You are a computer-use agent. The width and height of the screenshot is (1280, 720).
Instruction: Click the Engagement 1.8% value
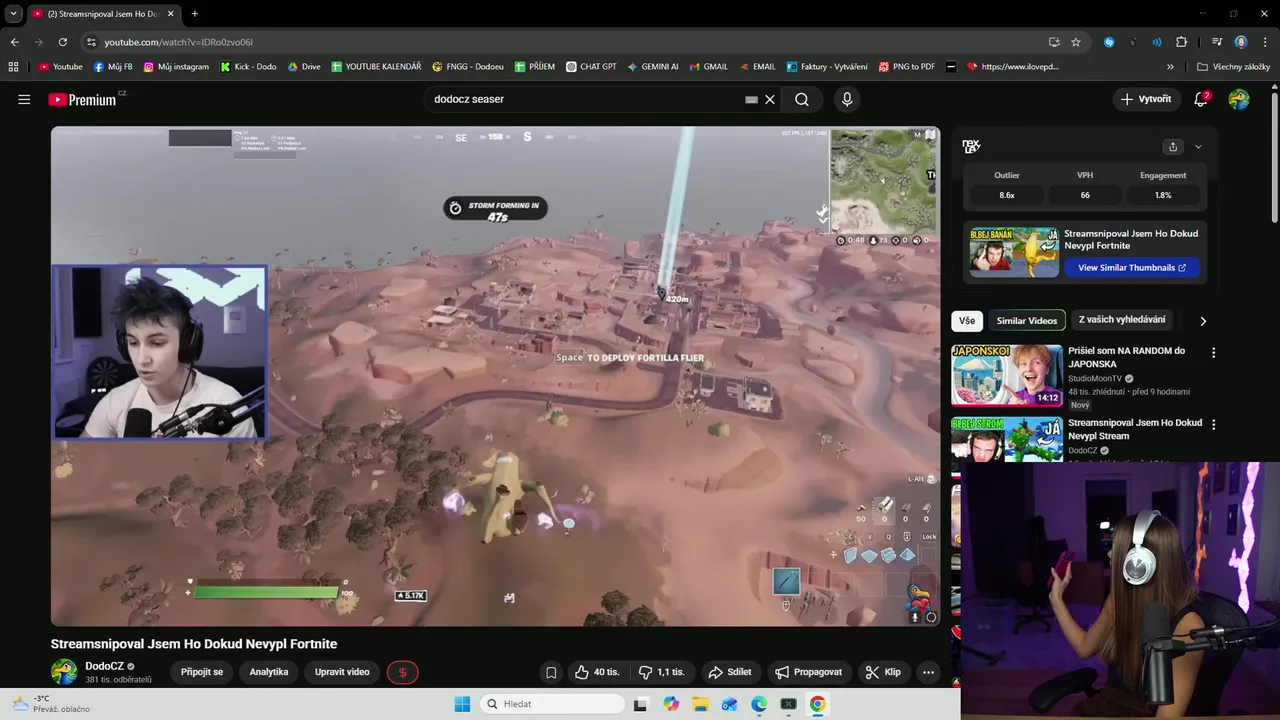coord(1163,195)
